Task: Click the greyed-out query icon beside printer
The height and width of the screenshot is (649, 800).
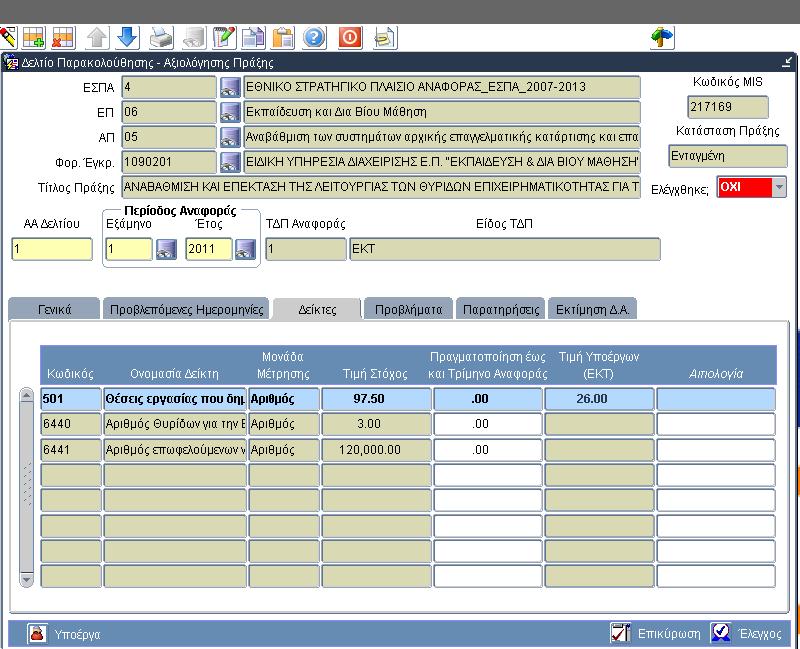Action: coord(194,38)
